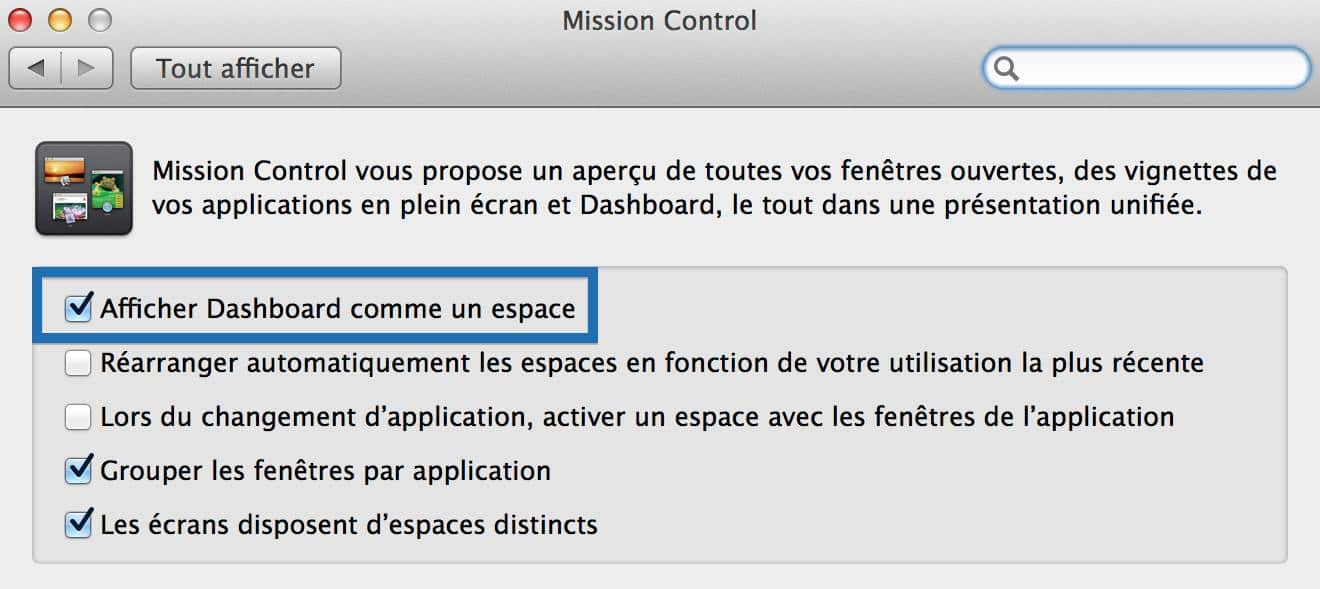Minimize window with the yellow button

60,19
